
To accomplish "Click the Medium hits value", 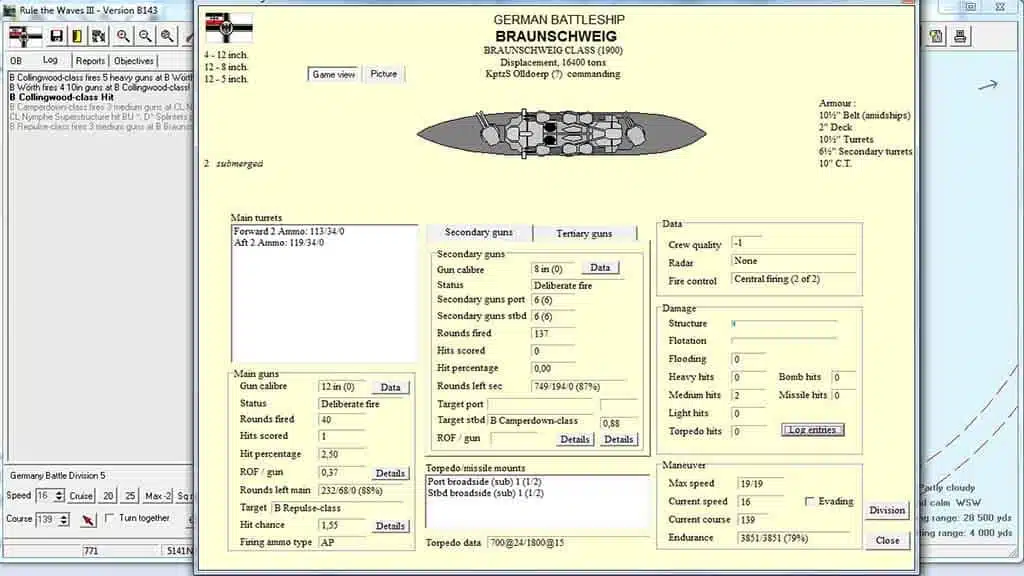I will (748, 395).
